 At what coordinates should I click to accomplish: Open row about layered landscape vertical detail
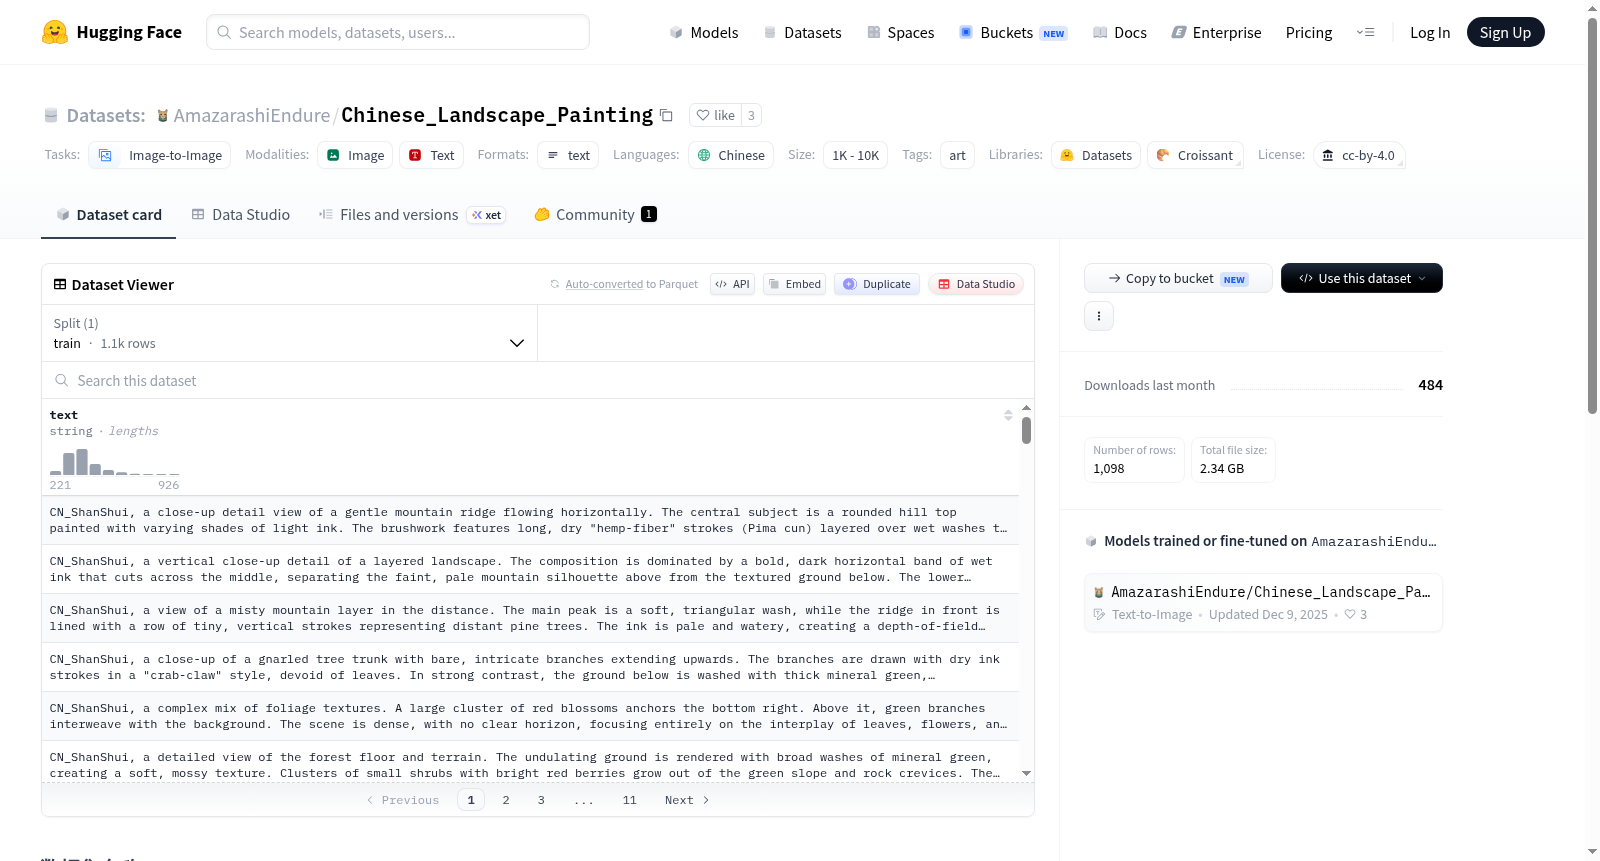[x=530, y=569]
